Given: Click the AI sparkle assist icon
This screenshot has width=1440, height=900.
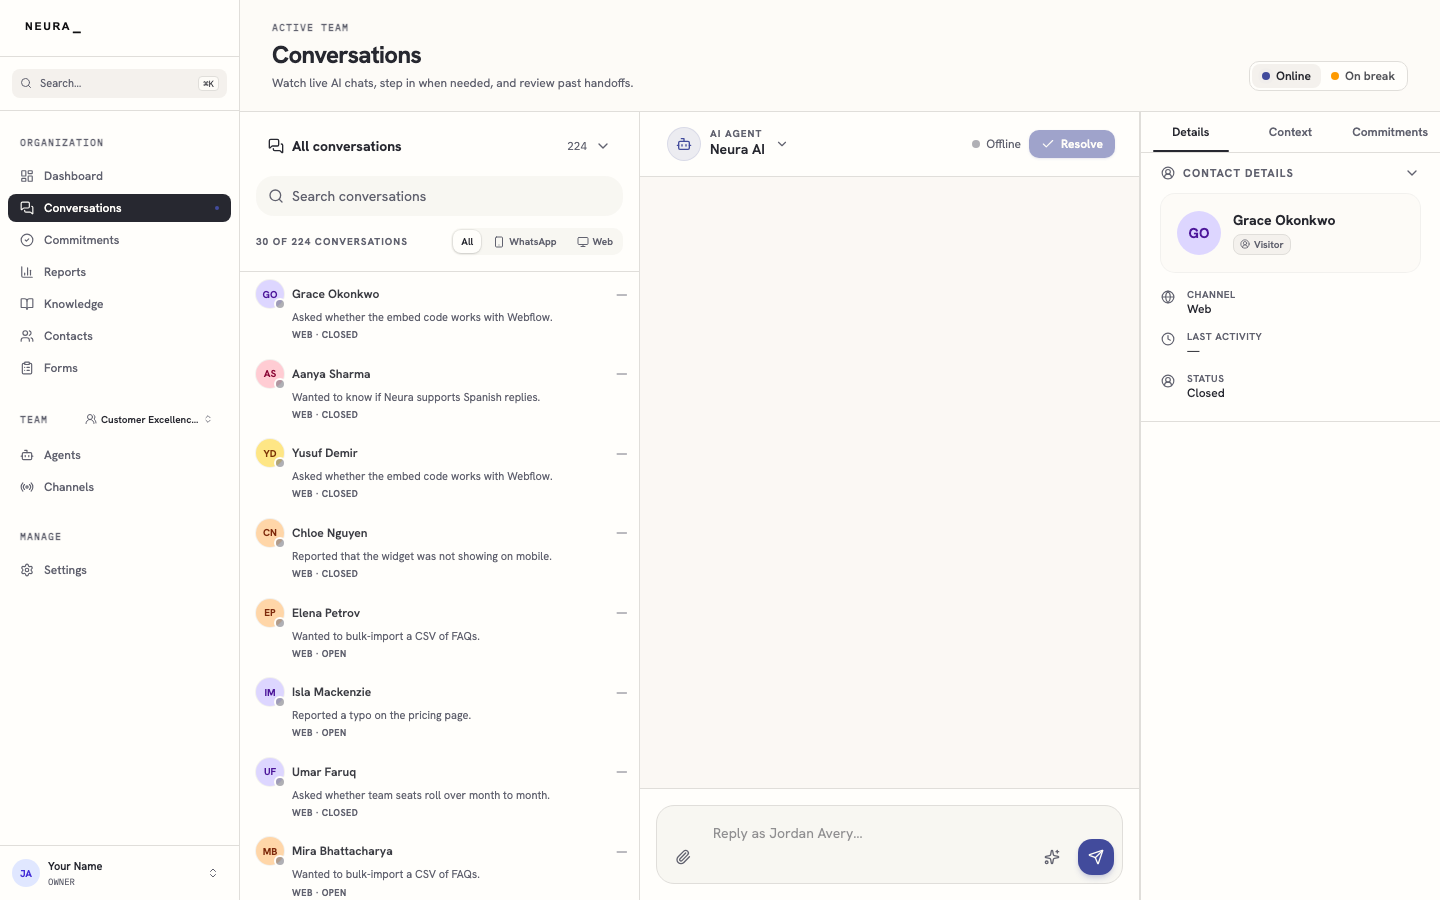Looking at the screenshot, I should coord(1052,857).
